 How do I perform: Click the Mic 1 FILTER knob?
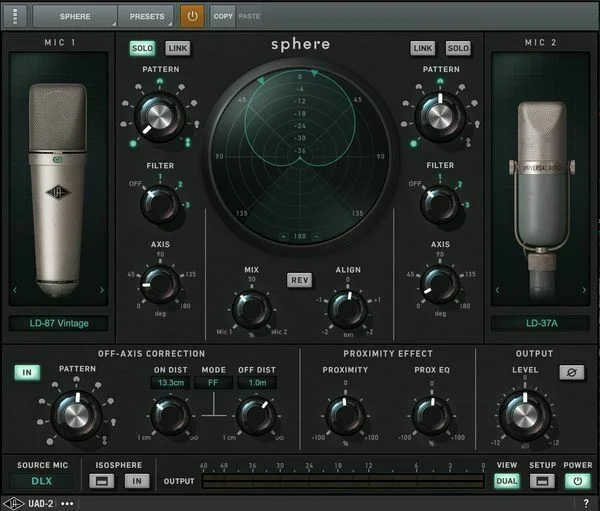(160, 204)
